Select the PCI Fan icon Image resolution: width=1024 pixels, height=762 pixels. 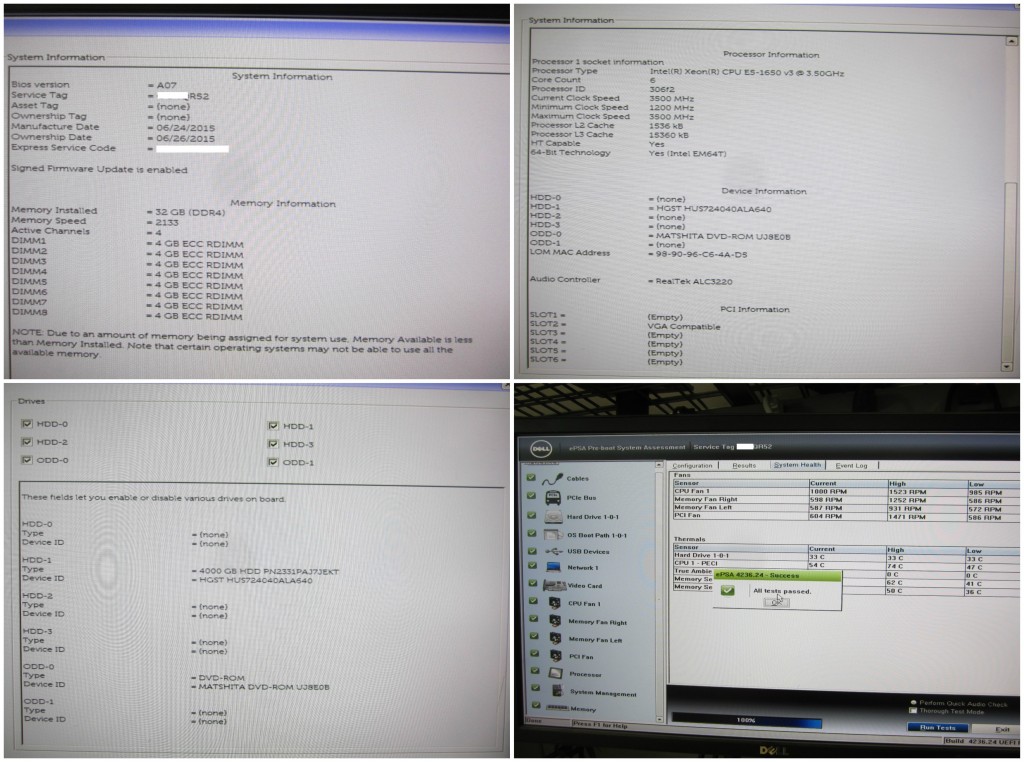click(x=556, y=656)
